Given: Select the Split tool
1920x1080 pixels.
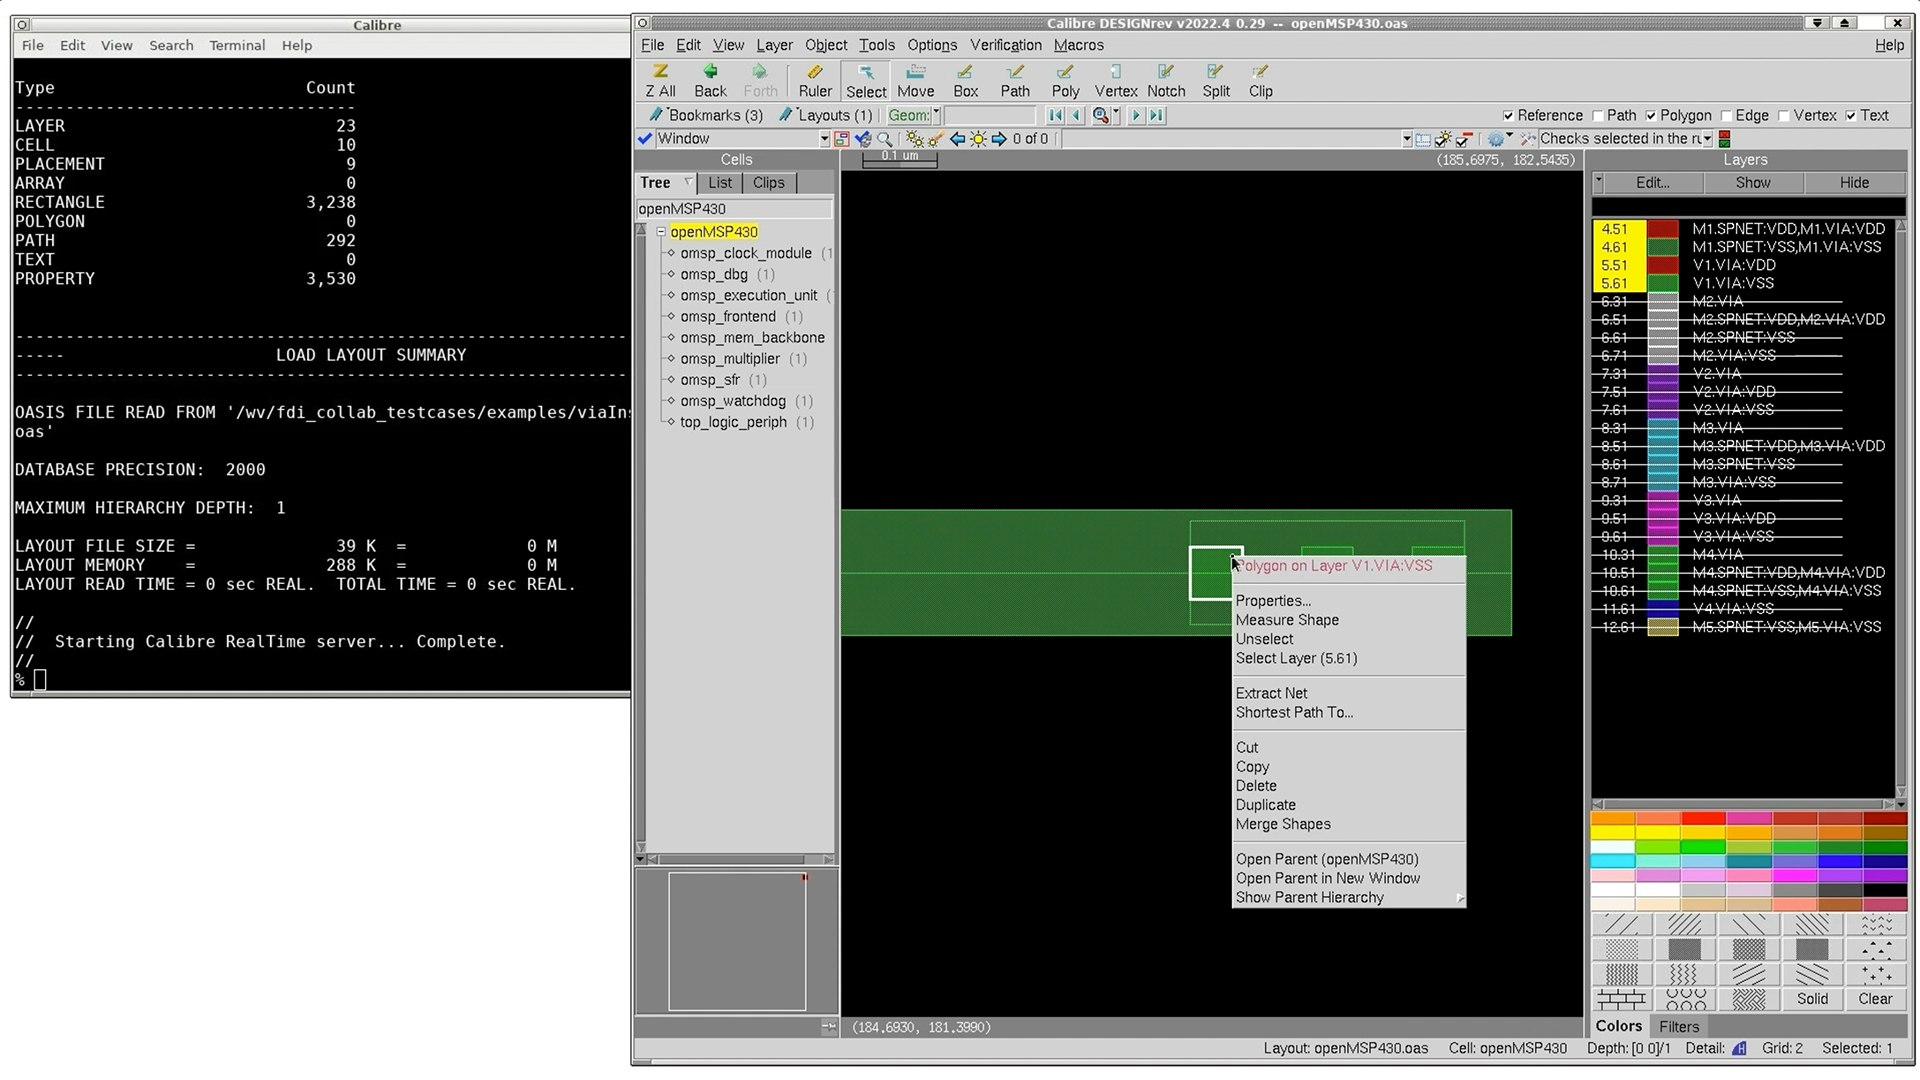Looking at the screenshot, I should [1215, 80].
